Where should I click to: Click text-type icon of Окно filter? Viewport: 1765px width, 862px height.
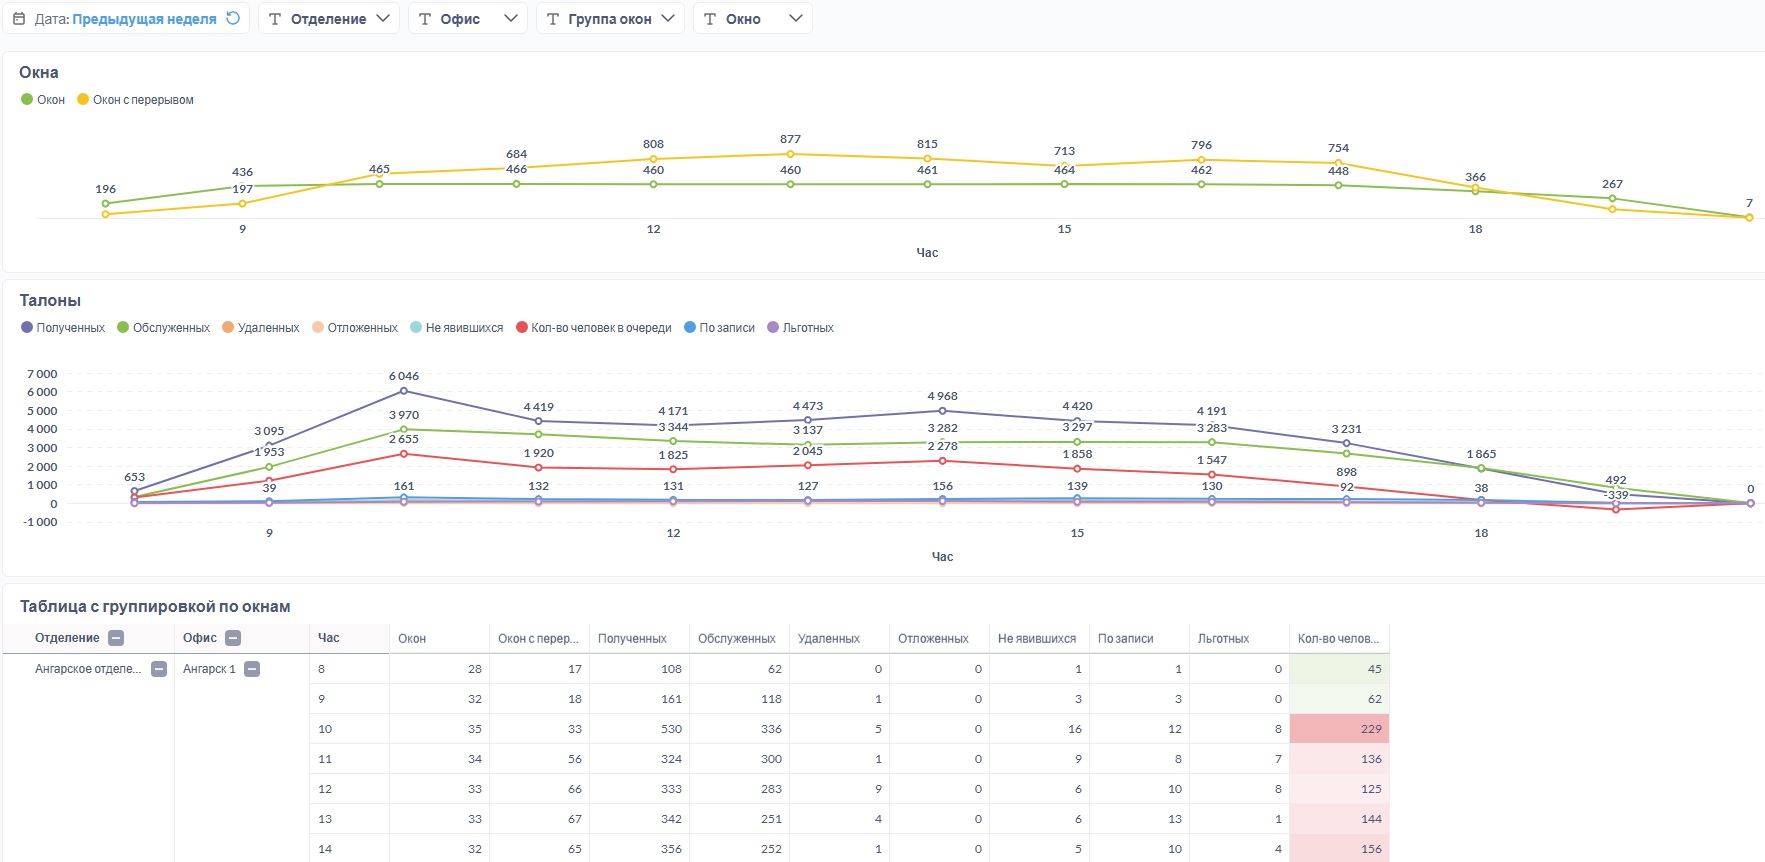coord(709,19)
